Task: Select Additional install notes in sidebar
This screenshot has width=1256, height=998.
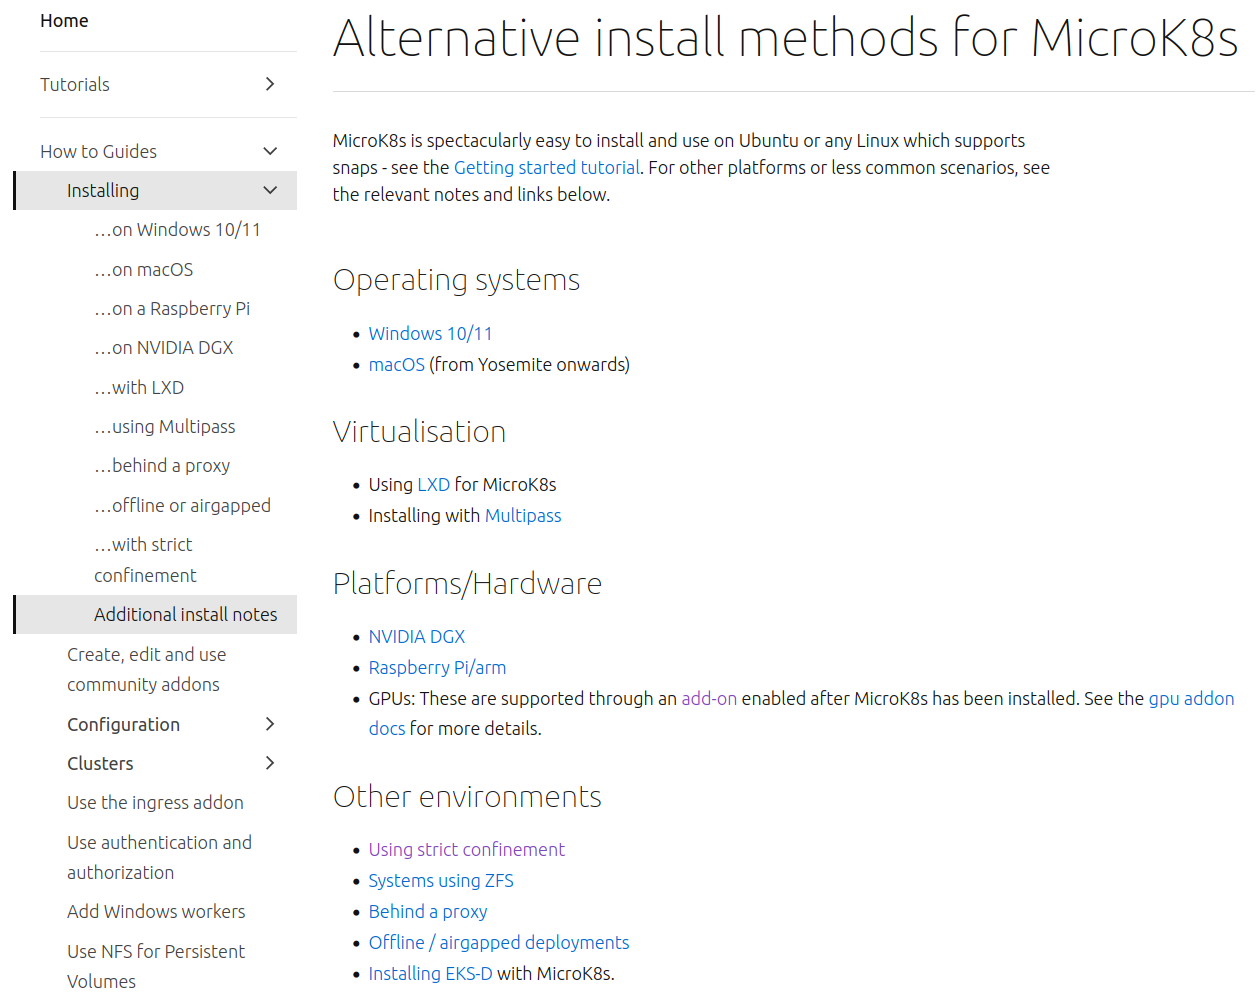Action: [x=185, y=614]
